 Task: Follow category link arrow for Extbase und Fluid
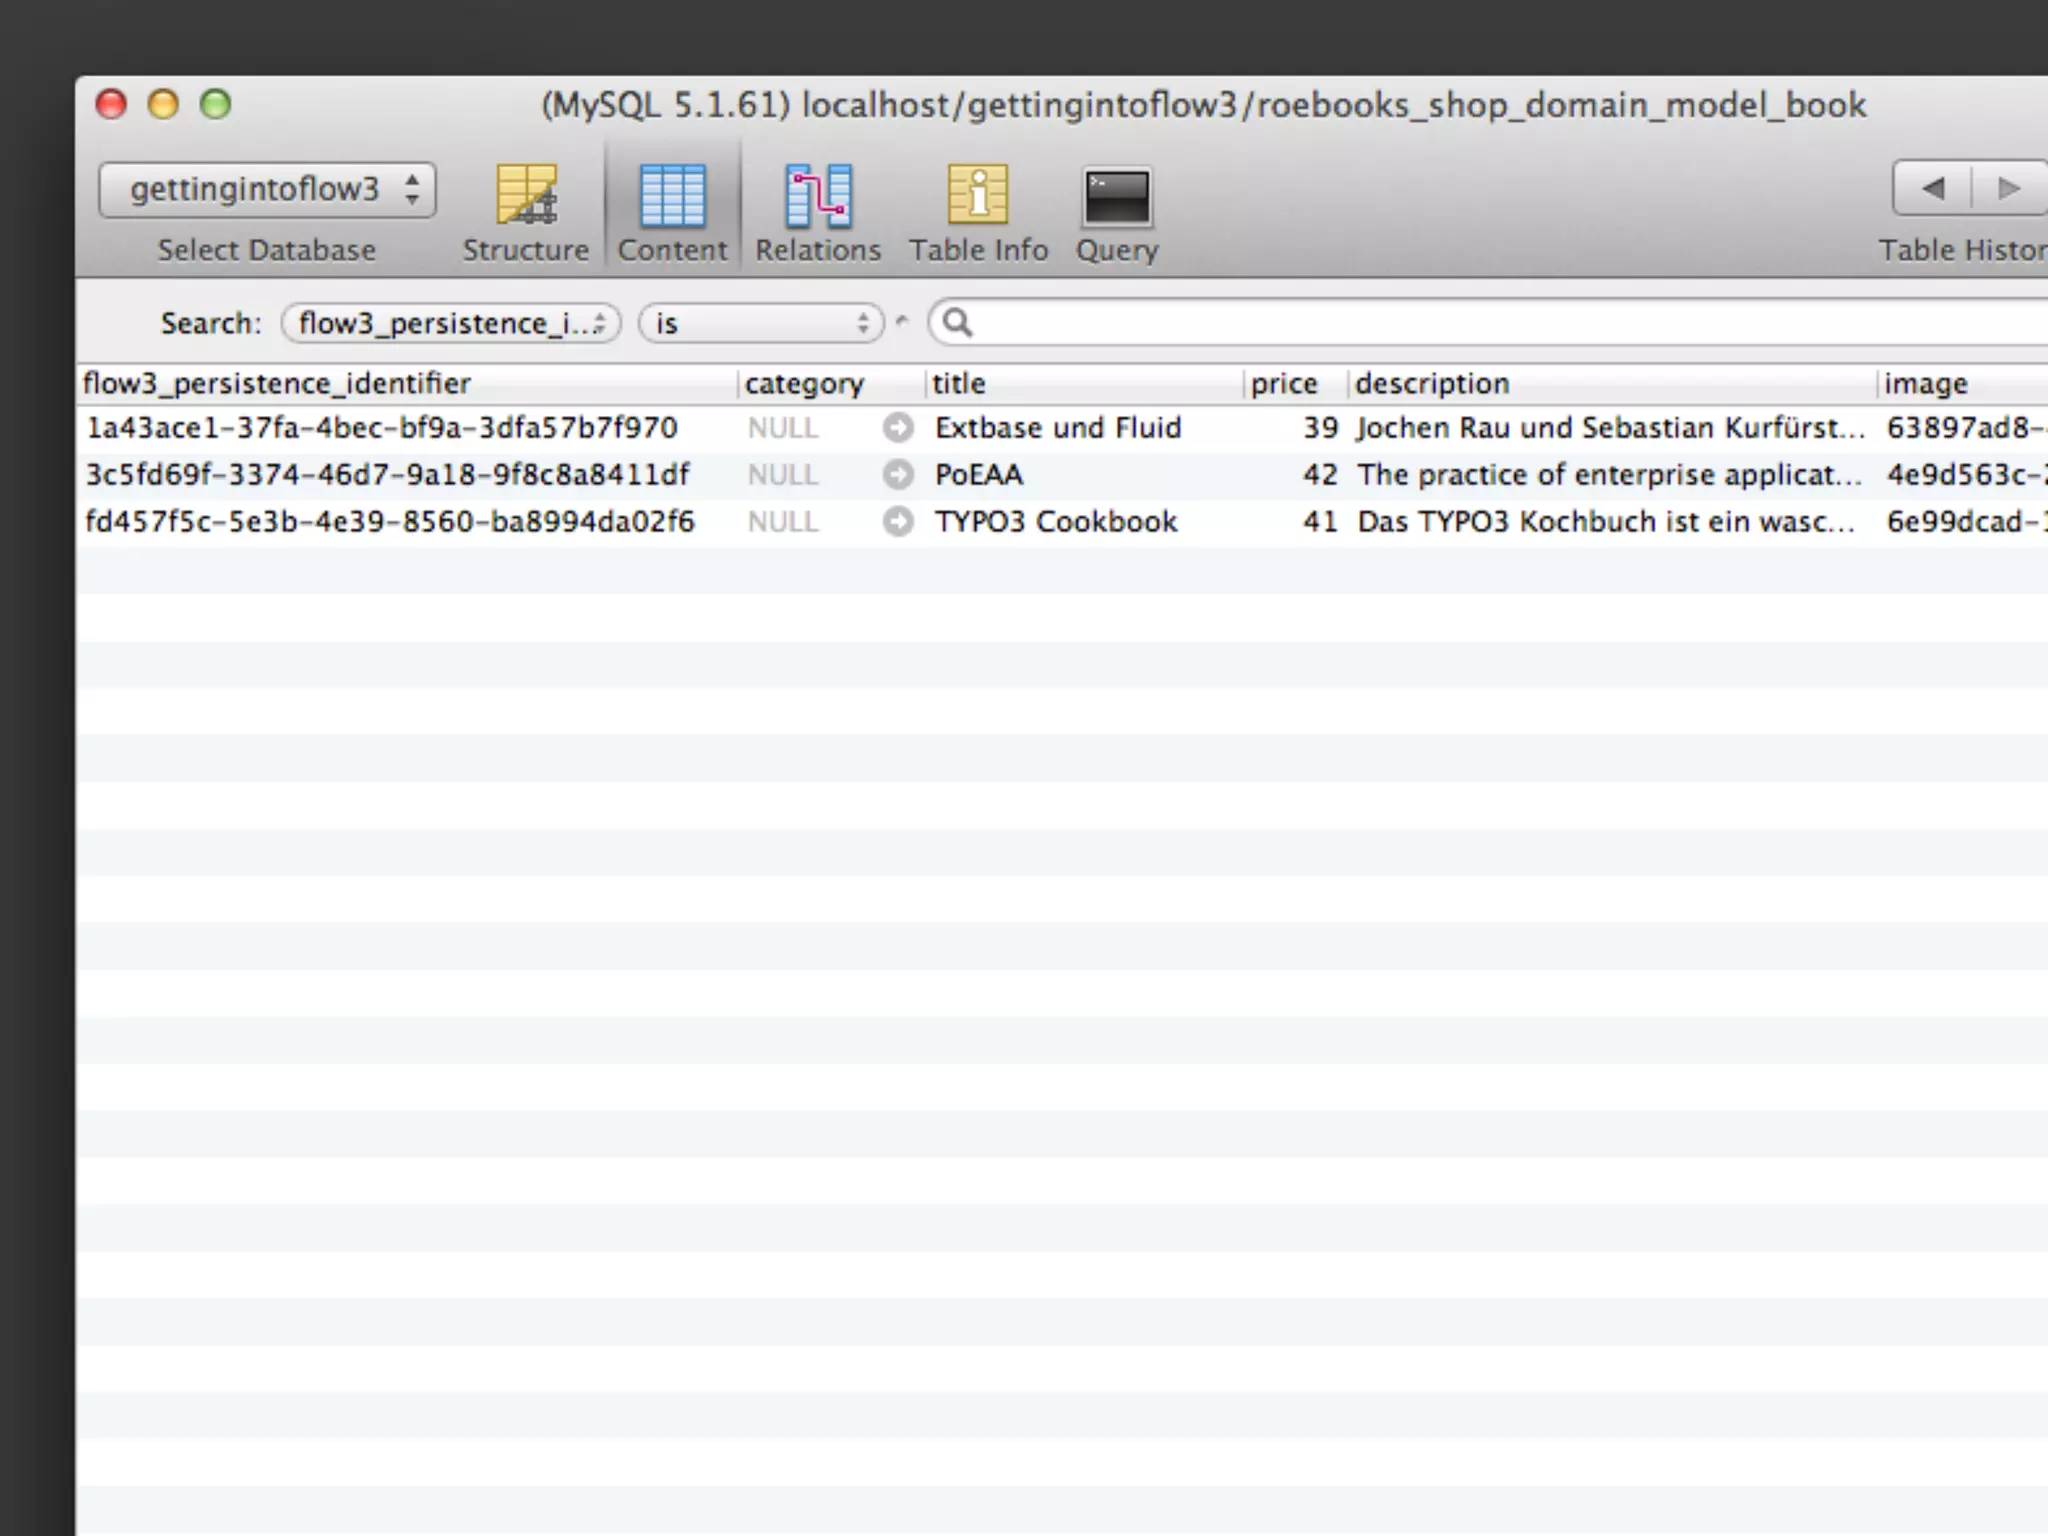coord(898,428)
